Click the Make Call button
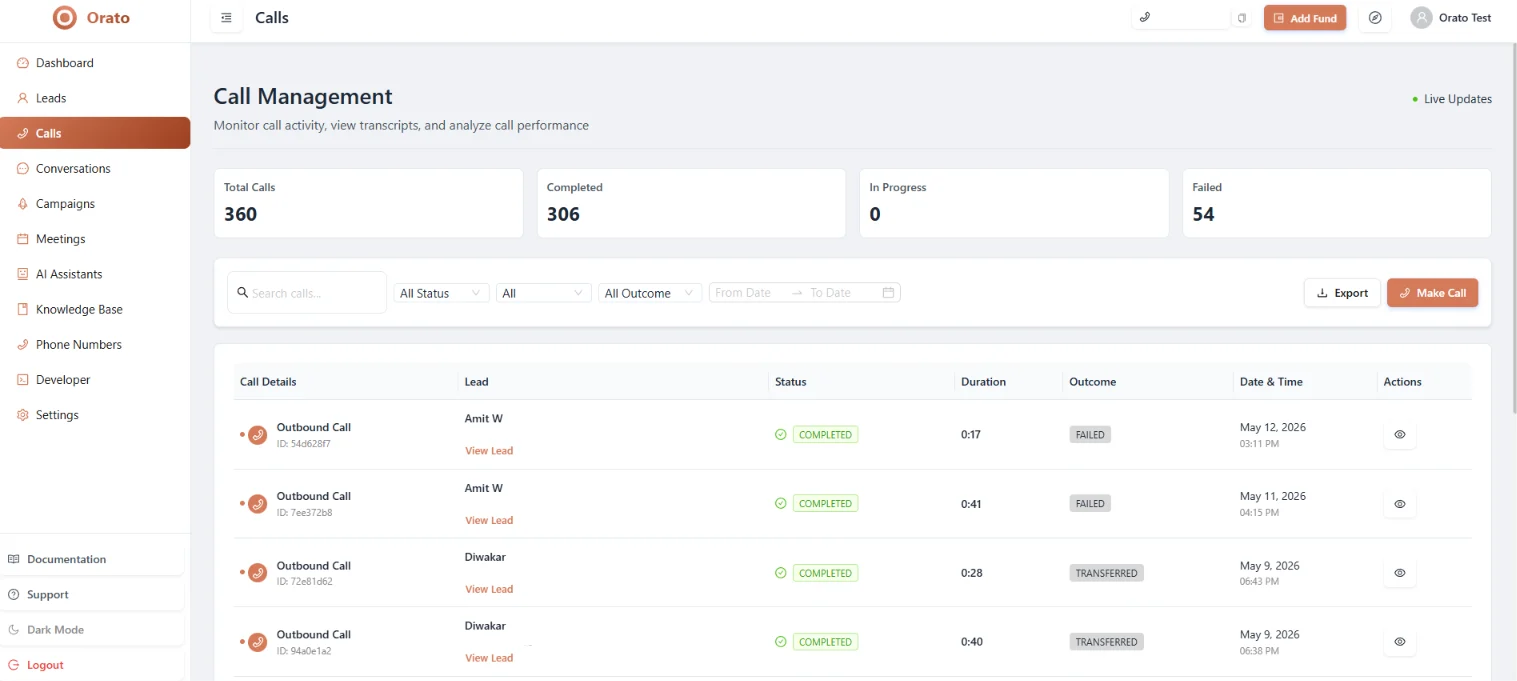The image size is (1517, 681). pyautogui.click(x=1432, y=293)
